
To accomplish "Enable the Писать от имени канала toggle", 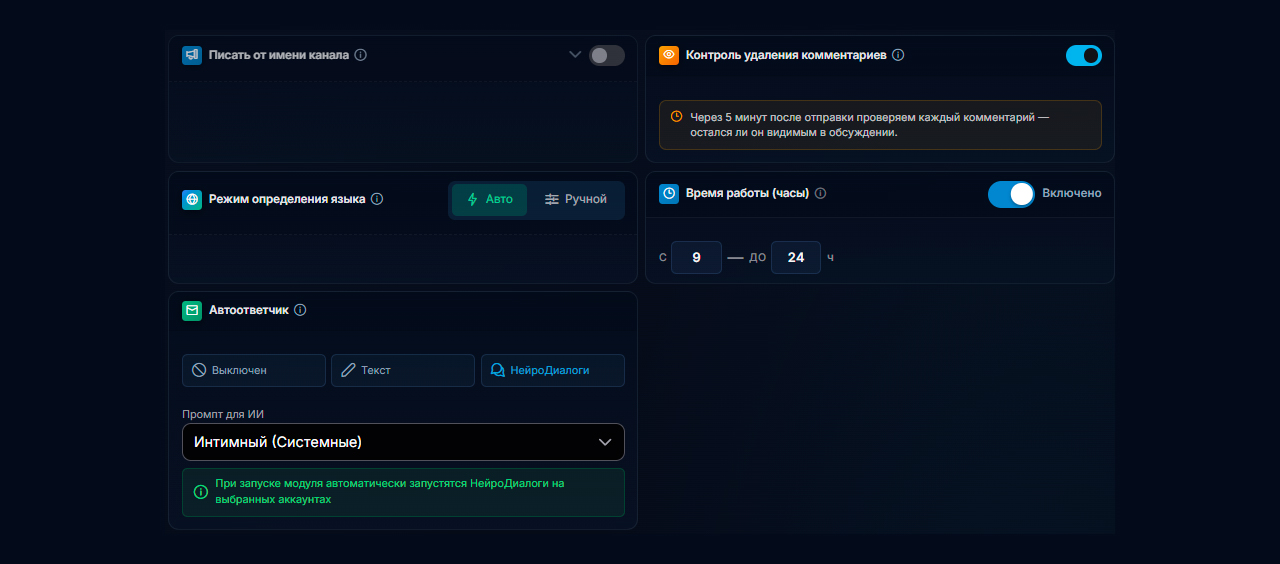I will [607, 56].
